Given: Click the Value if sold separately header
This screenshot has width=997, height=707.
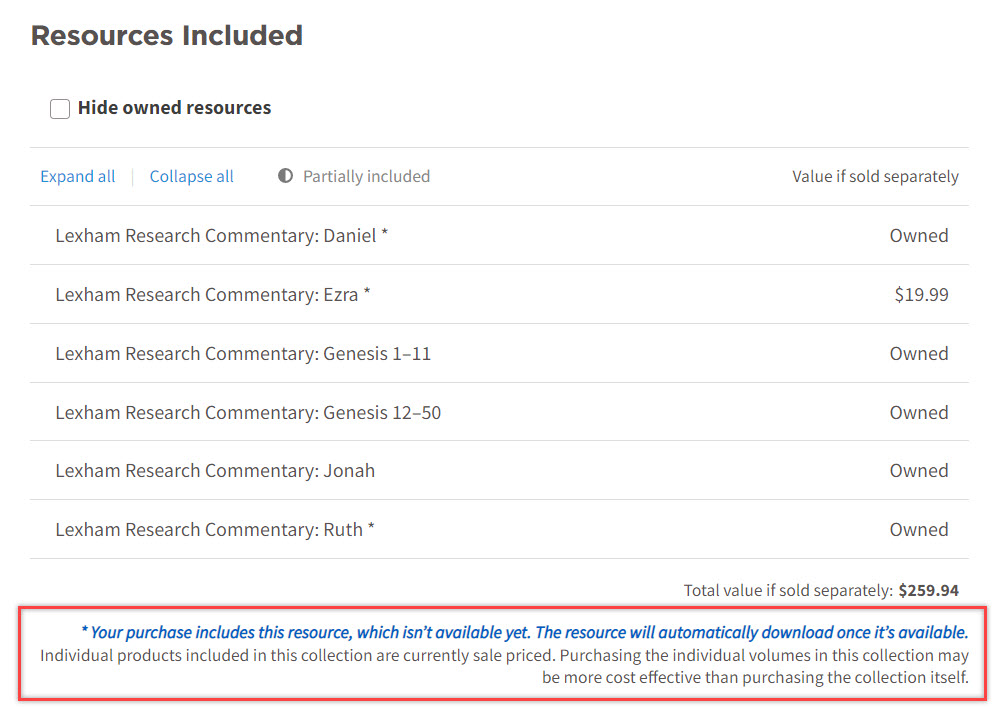Looking at the screenshot, I should (x=875, y=177).
